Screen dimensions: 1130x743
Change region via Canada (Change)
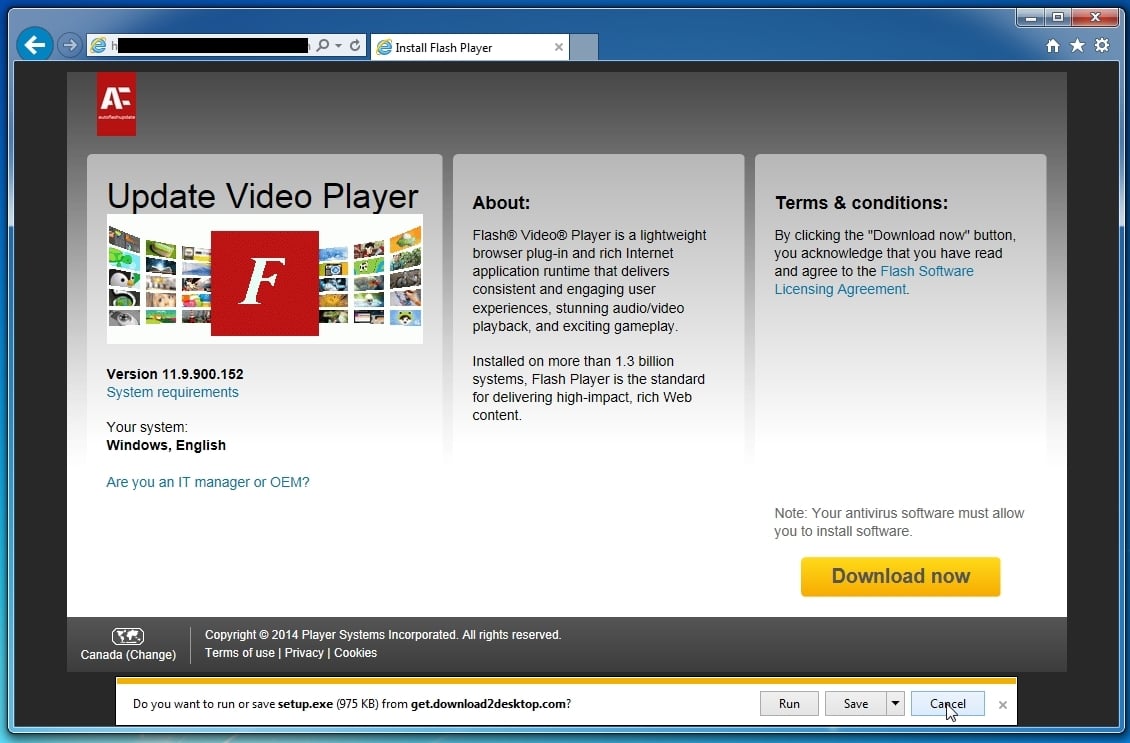tap(128, 654)
